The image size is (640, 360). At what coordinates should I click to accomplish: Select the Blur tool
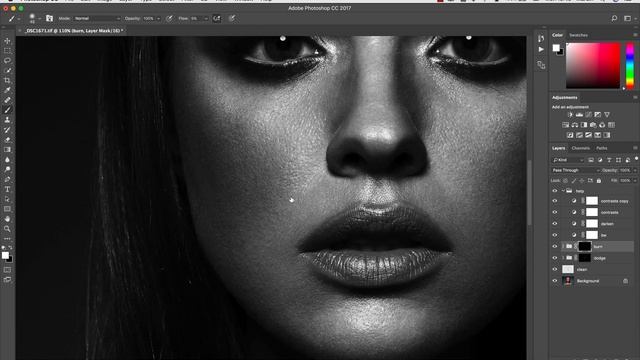(x=7, y=160)
